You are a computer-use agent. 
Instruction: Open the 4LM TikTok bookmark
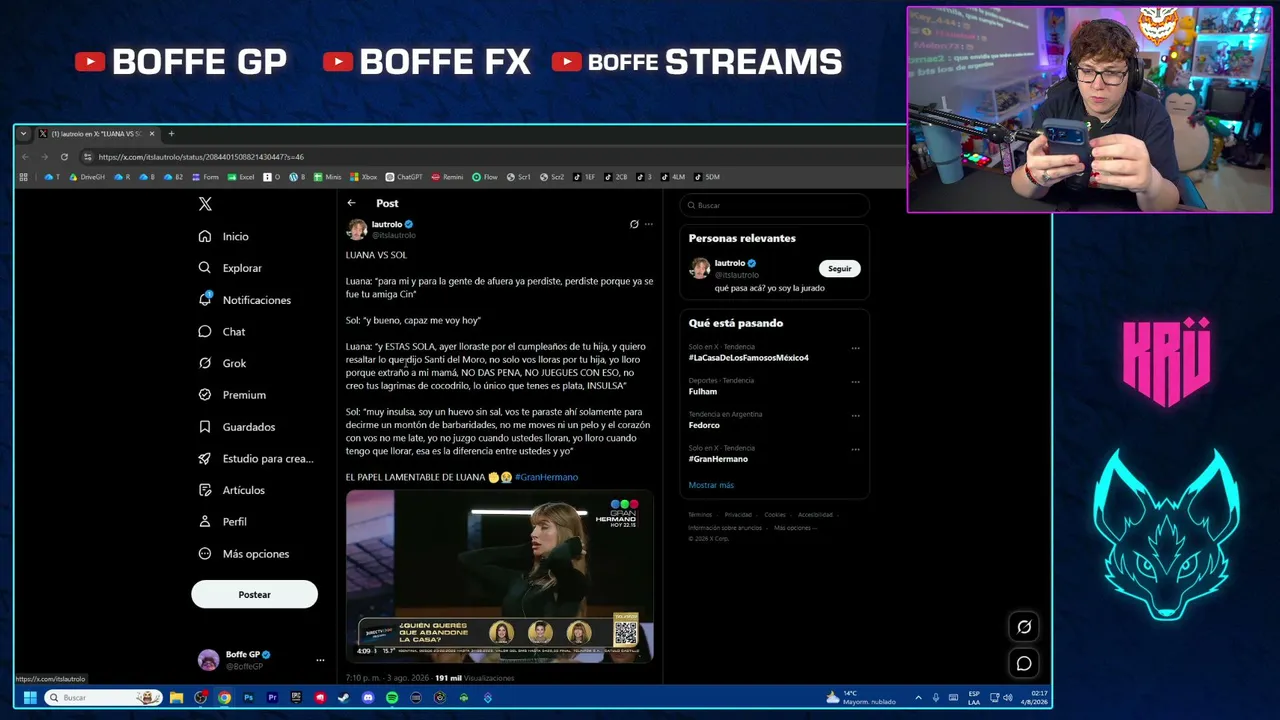click(673, 177)
